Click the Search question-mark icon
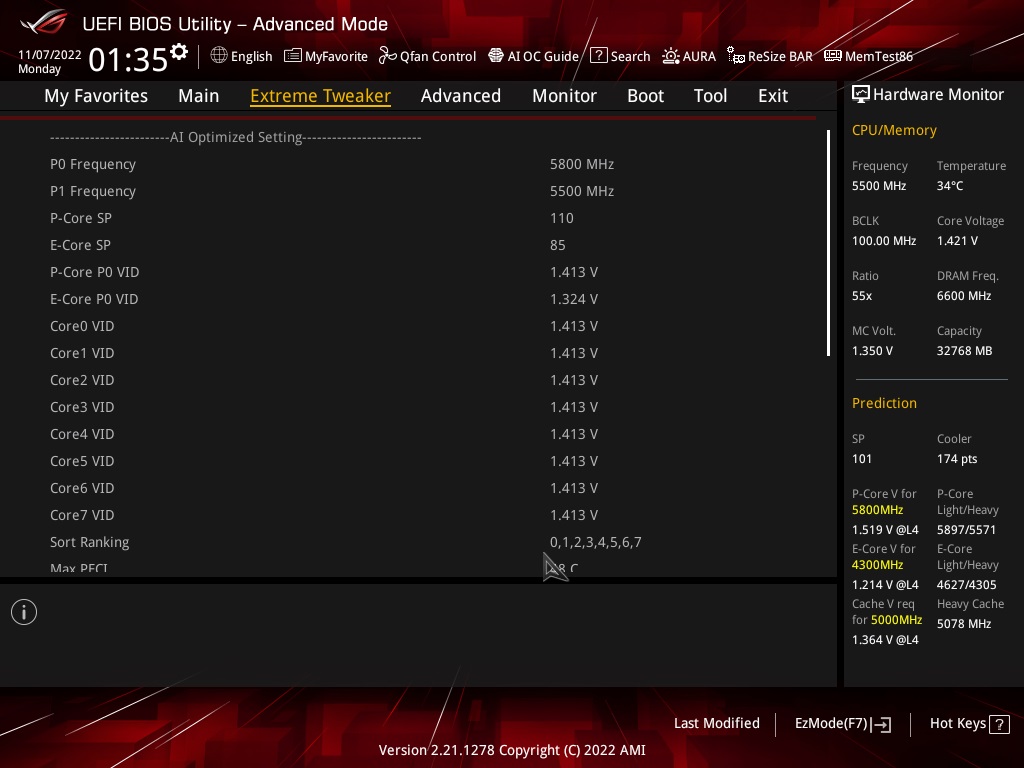This screenshot has height=768, width=1024. click(598, 56)
